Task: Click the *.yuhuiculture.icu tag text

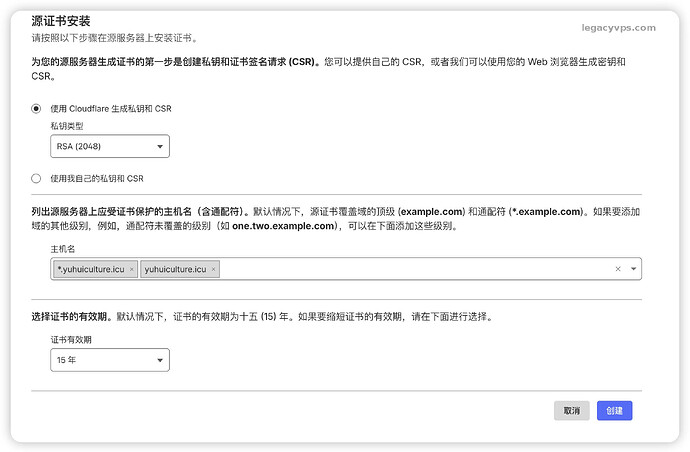Action: coord(91,269)
